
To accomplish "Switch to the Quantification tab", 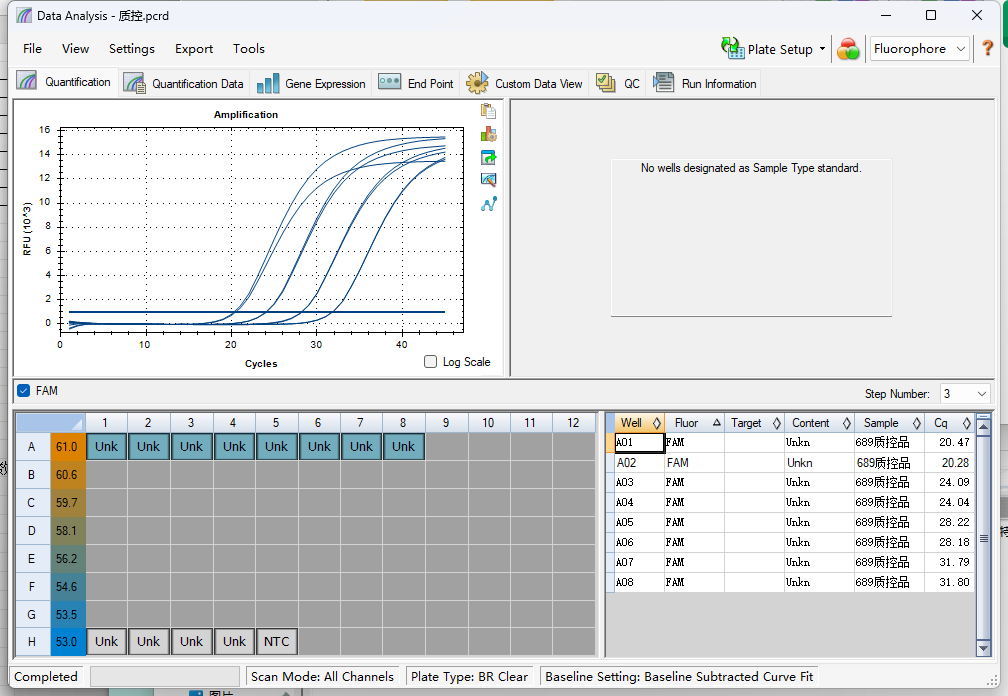I will click(x=64, y=82).
